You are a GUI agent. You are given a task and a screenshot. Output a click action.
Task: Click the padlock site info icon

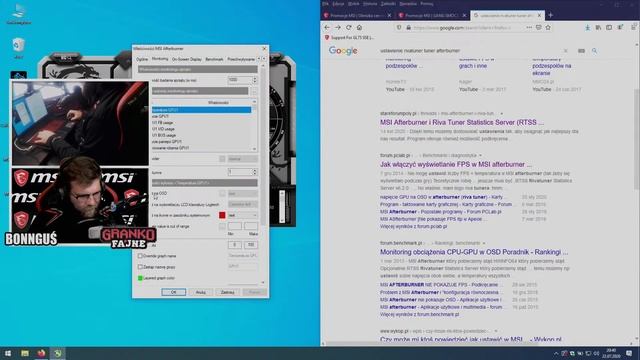point(408,27)
